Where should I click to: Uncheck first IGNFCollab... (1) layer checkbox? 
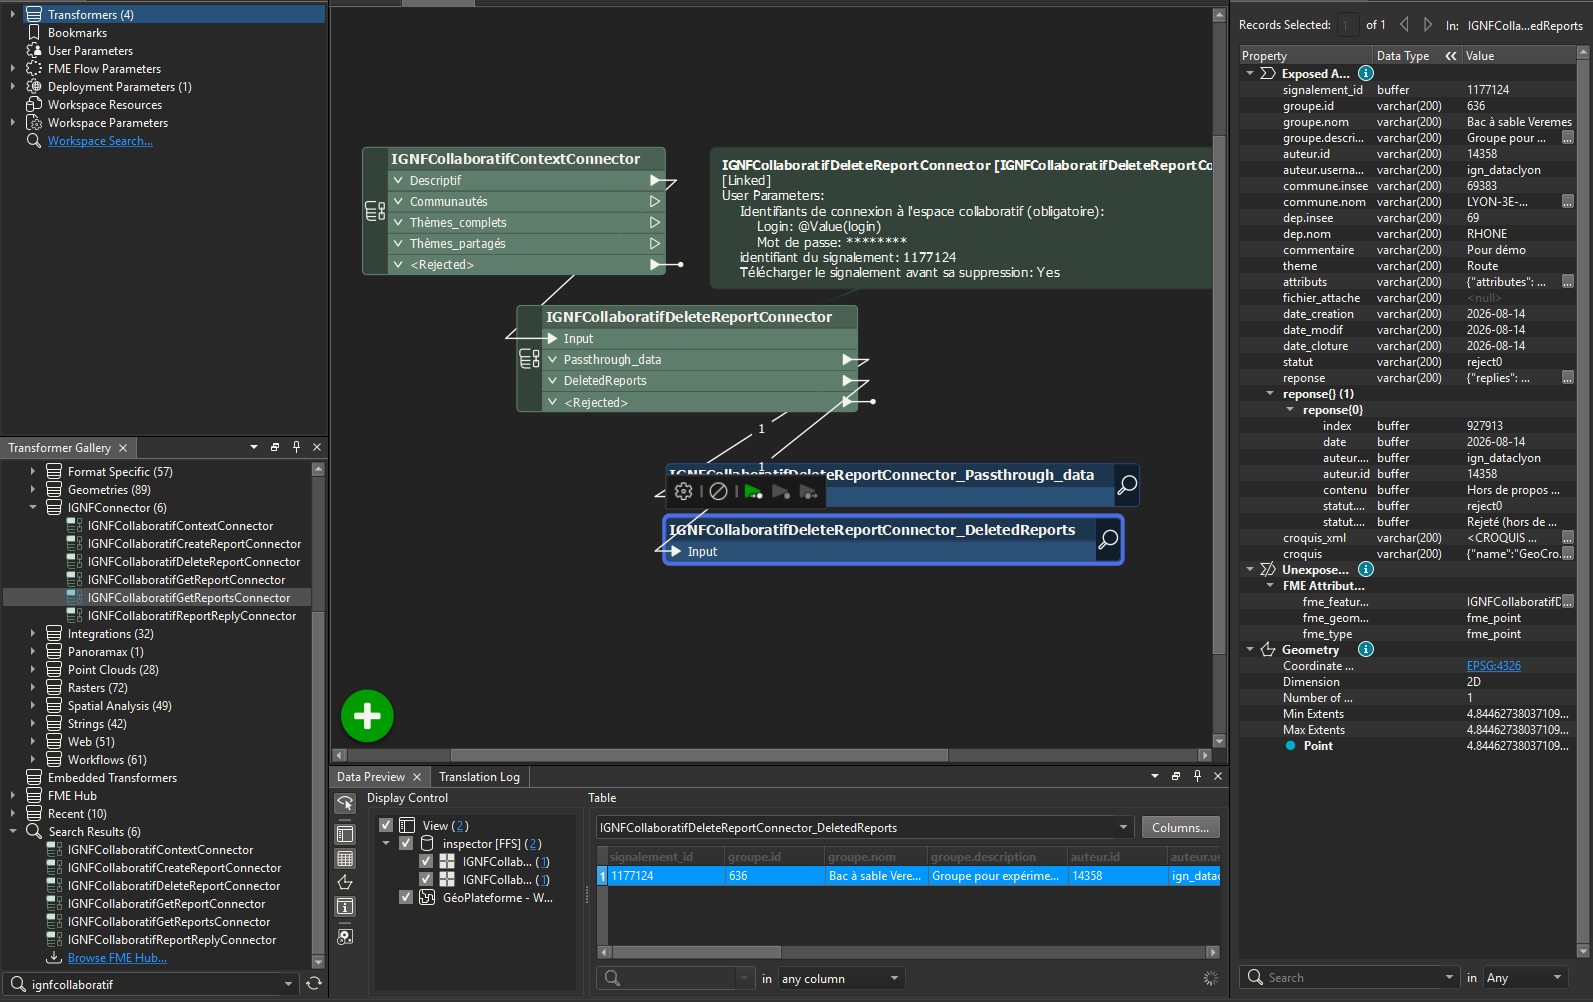tap(426, 861)
